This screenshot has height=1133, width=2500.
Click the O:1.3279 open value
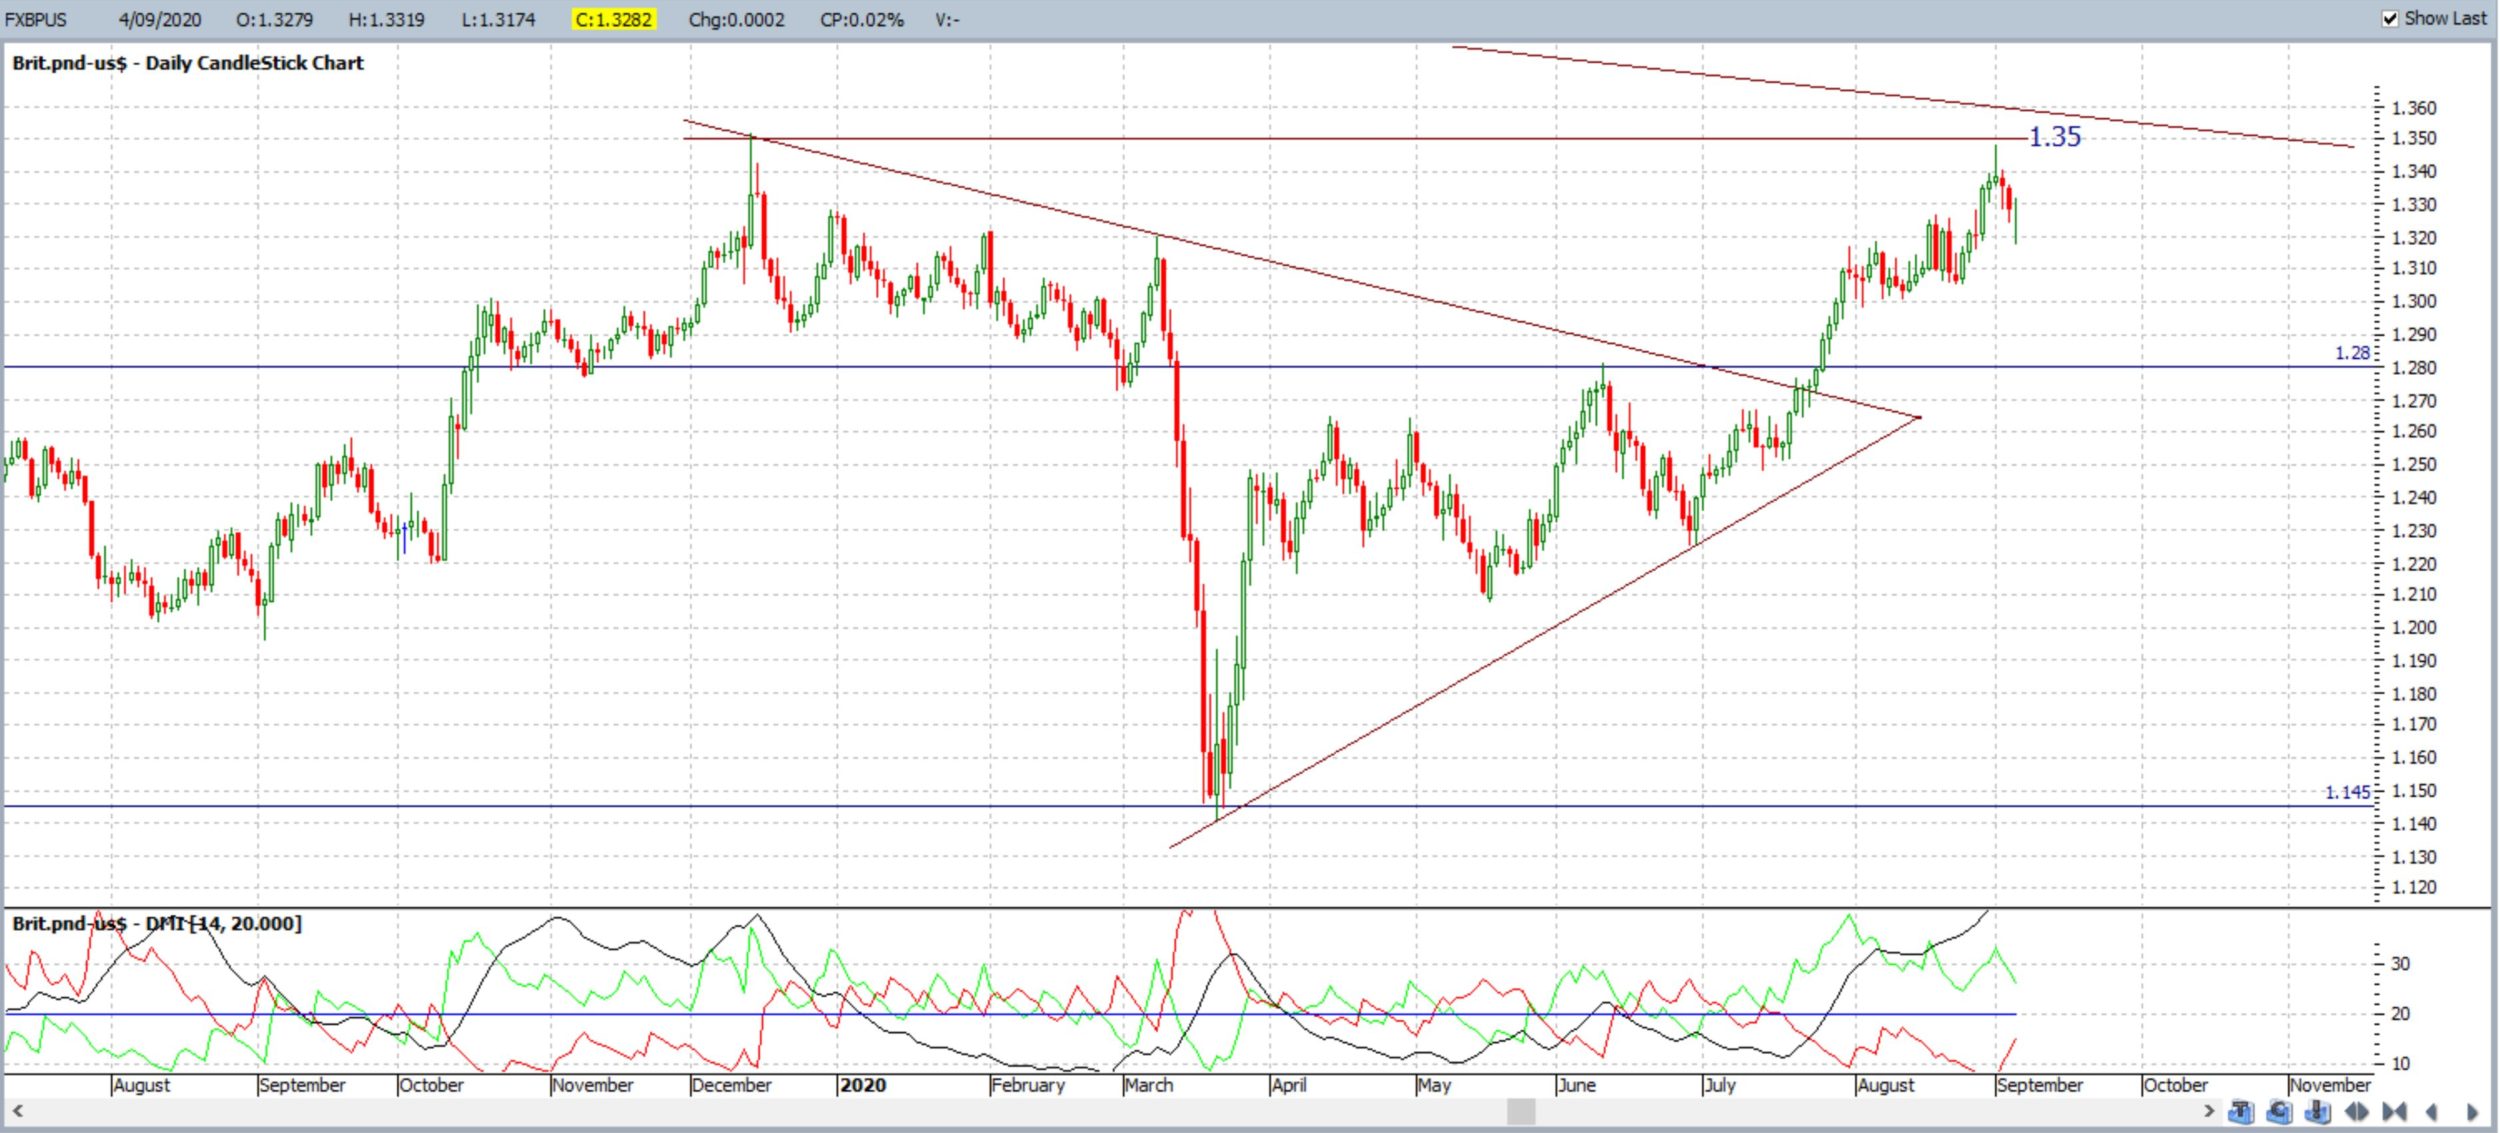[274, 19]
